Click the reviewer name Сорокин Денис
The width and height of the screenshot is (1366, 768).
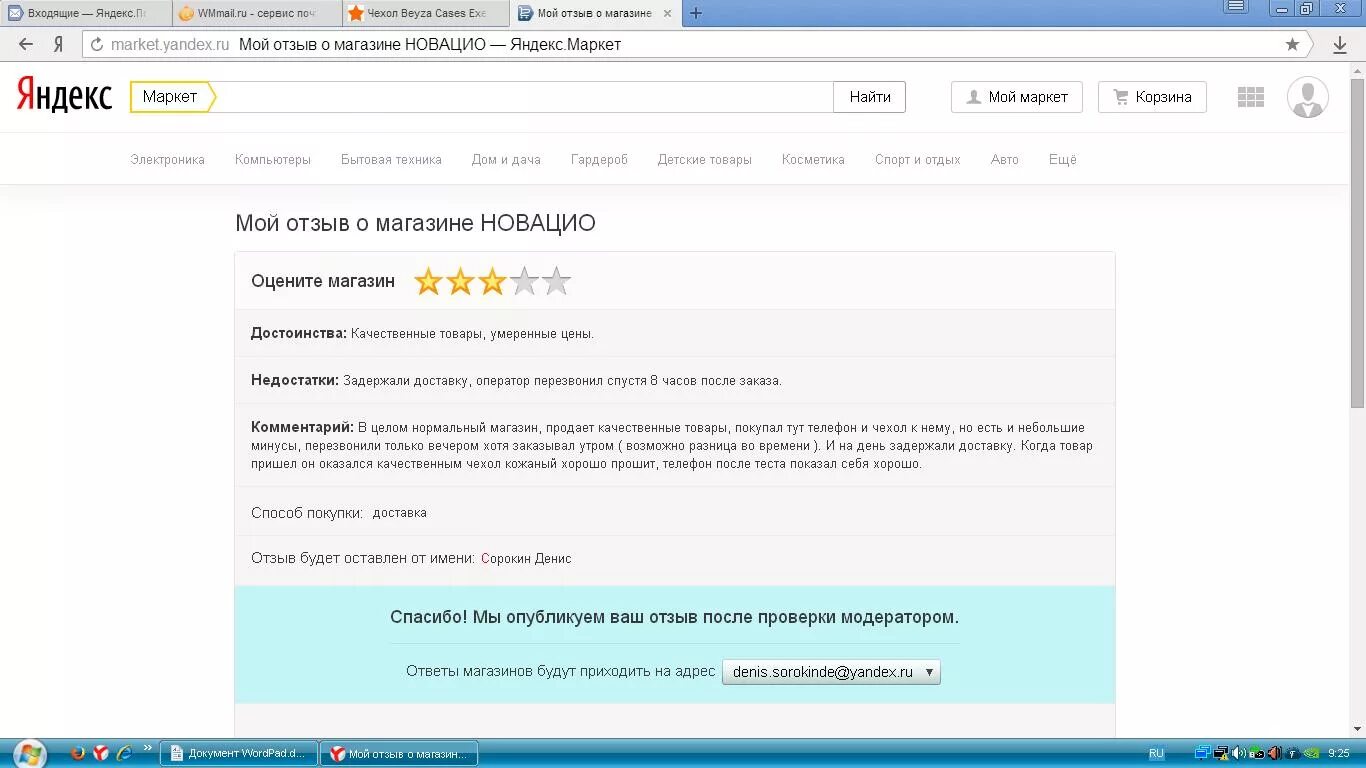click(x=526, y=559)
